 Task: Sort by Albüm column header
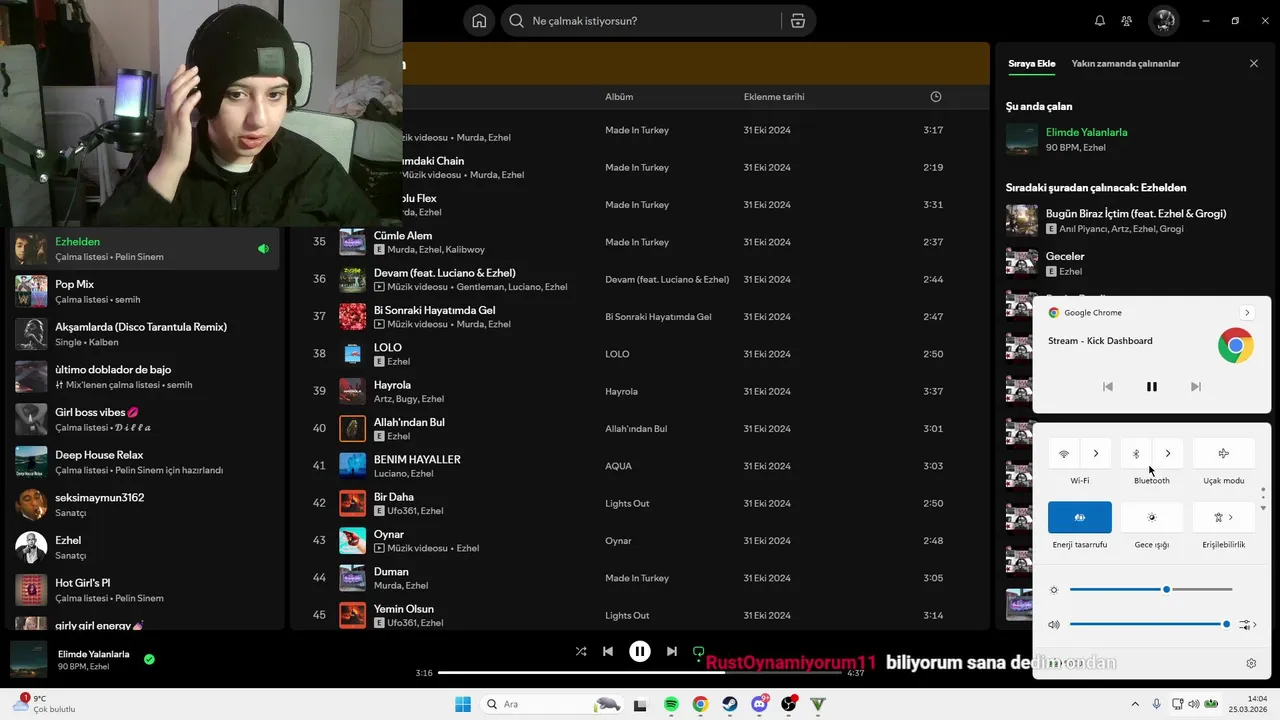click(619, 97)
